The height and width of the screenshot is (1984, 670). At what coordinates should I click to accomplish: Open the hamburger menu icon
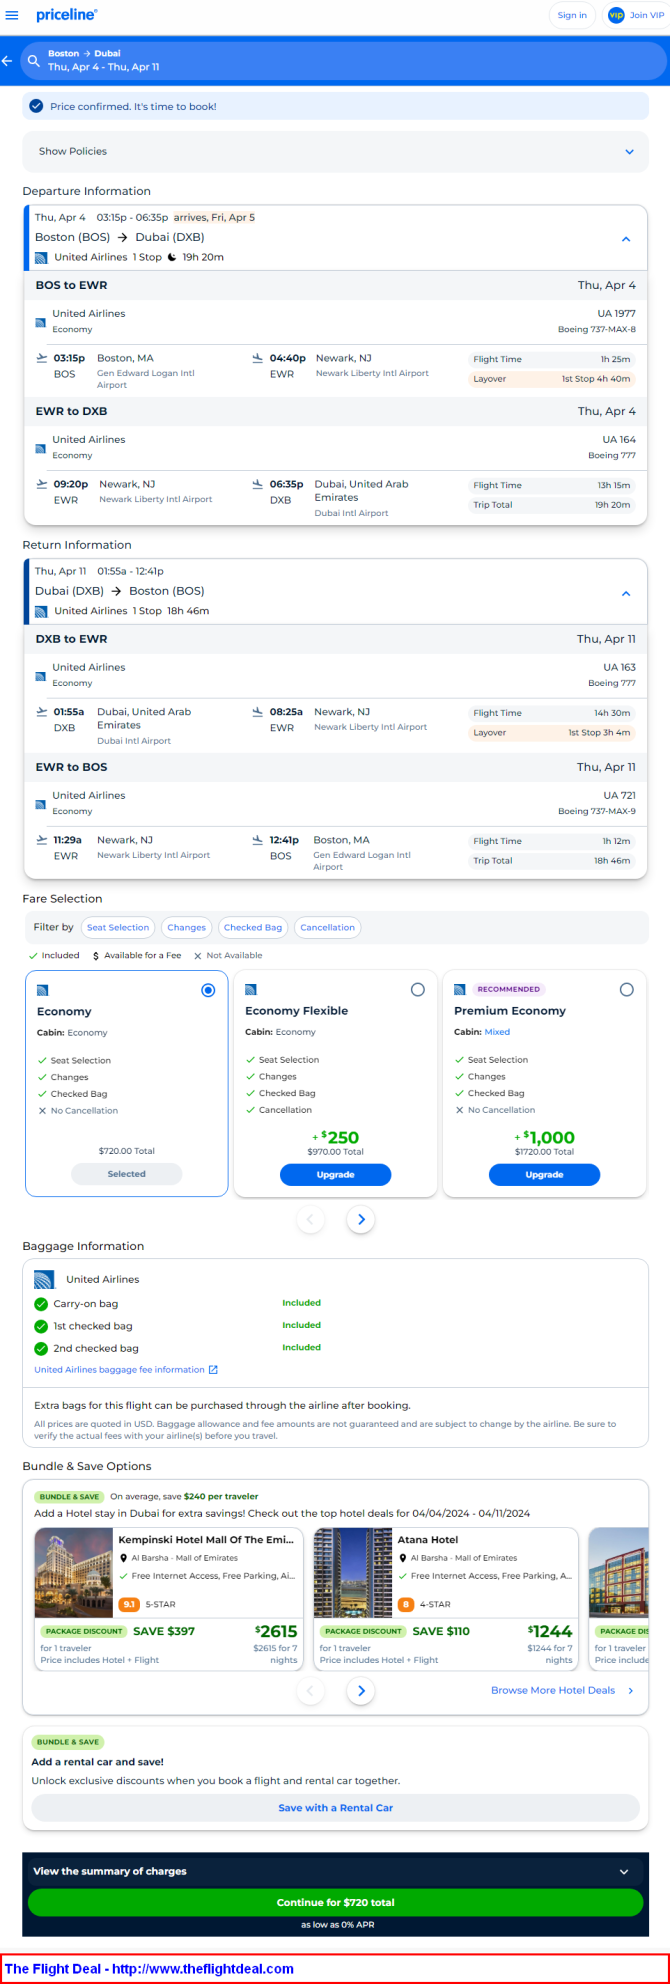pos(12,15)
